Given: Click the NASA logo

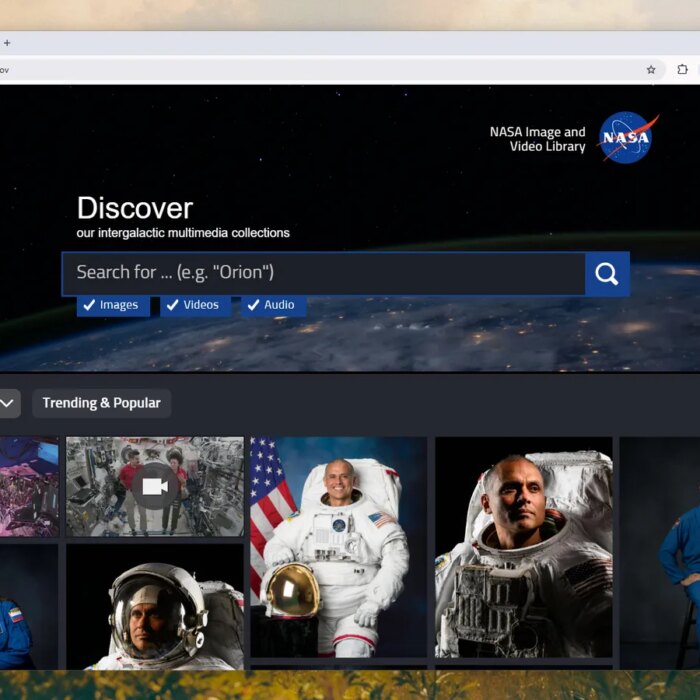Looking at the screenshot, I should click(x=628, y=138).
